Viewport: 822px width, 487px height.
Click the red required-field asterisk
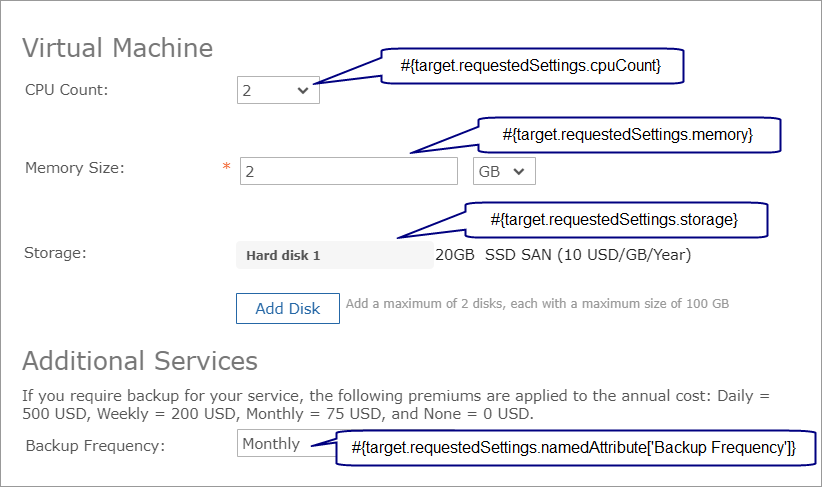pyautogui.click(x=226, y=169)
